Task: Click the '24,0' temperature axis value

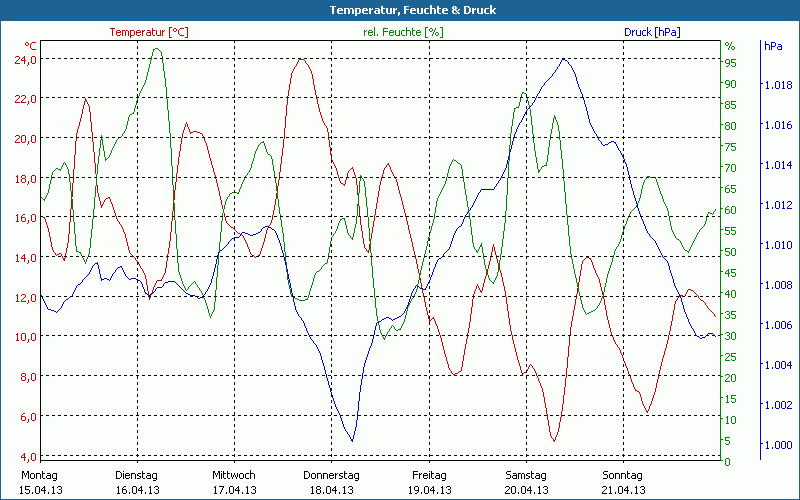Action: point(26,59)
